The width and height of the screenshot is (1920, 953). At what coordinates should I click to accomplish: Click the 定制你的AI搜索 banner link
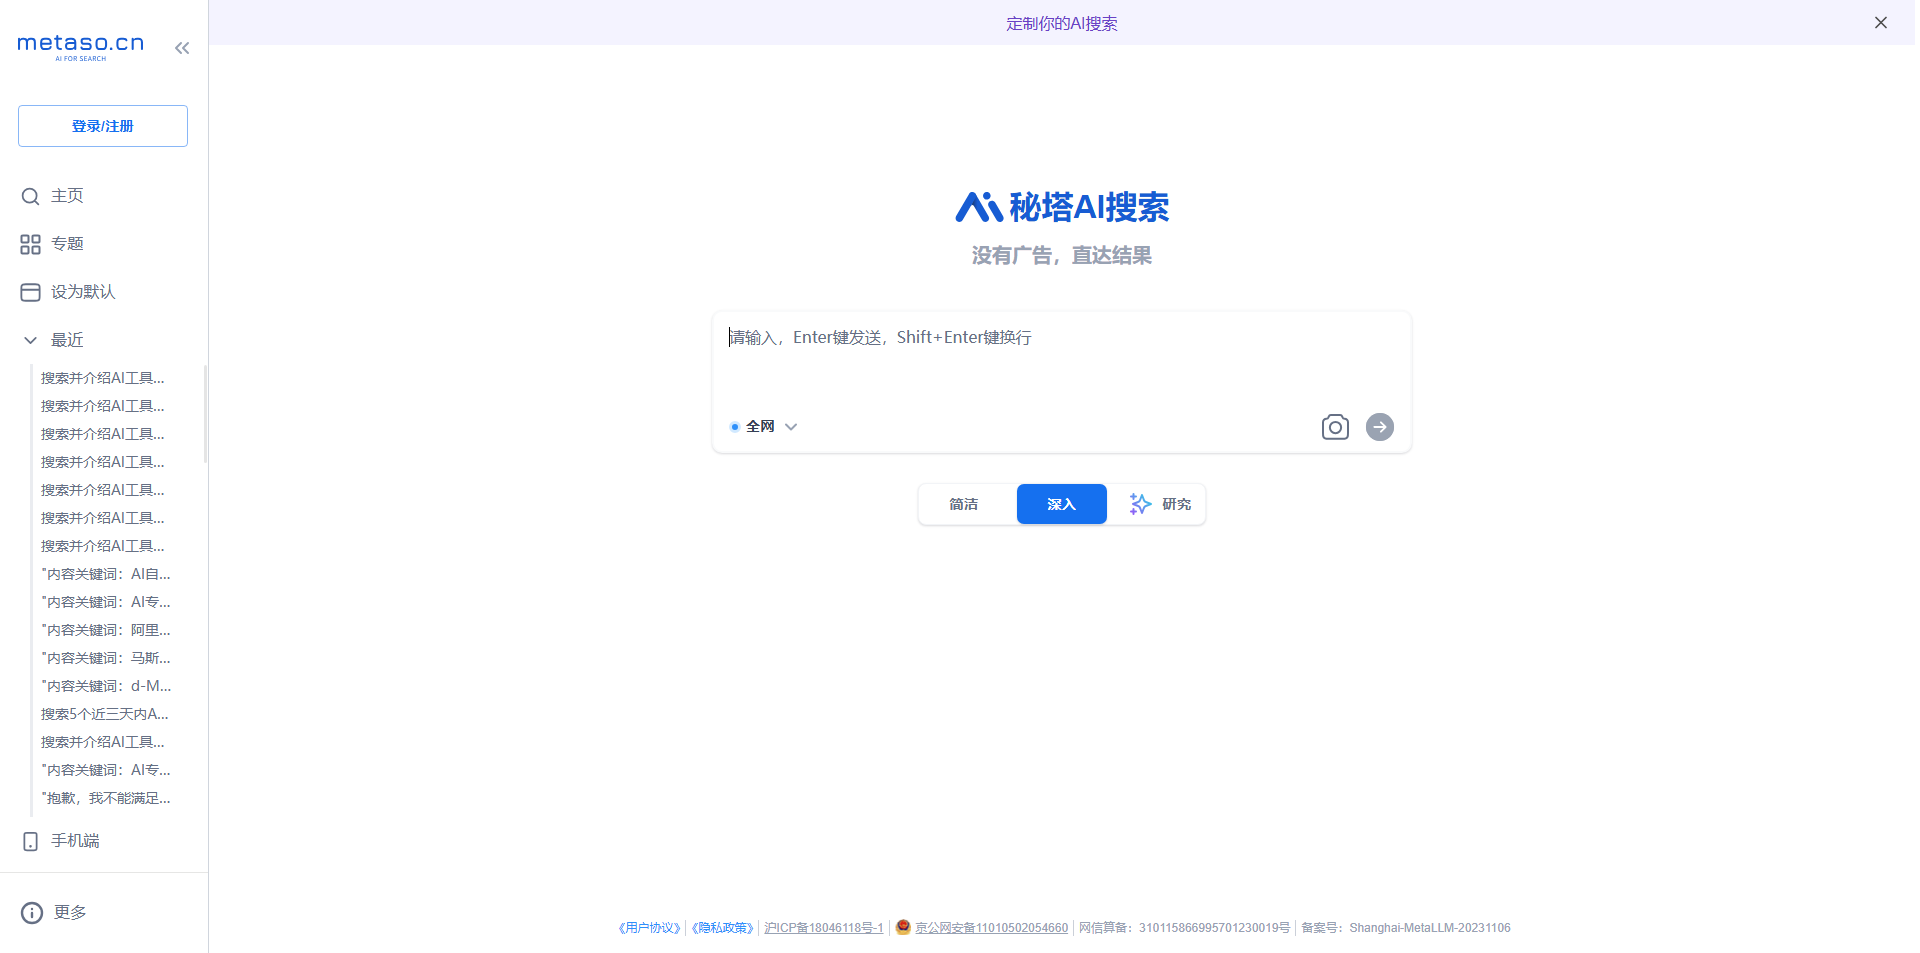point(1062,23)
